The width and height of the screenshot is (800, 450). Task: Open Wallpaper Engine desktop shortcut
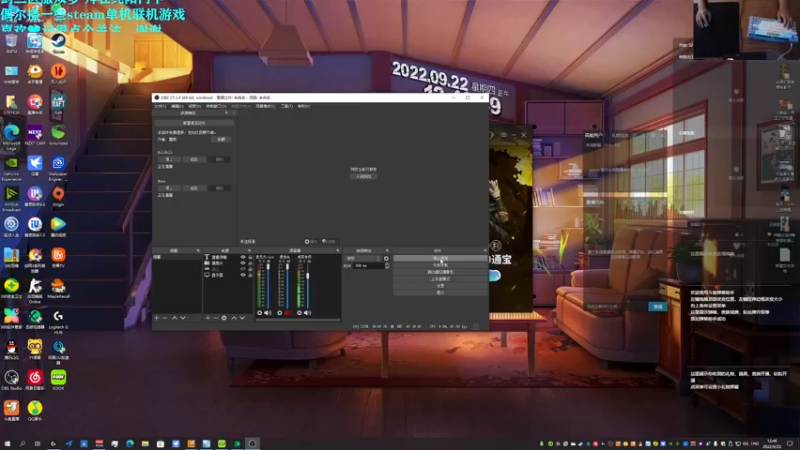(x=58, y=169)
